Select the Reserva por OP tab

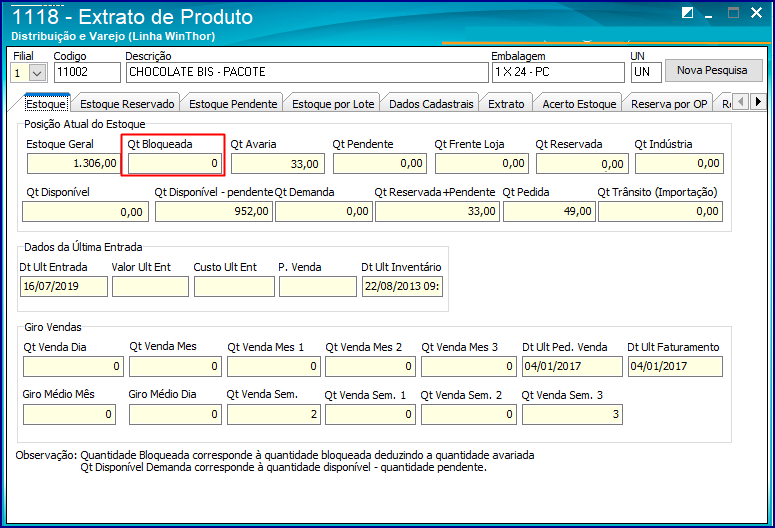(669, 104)
